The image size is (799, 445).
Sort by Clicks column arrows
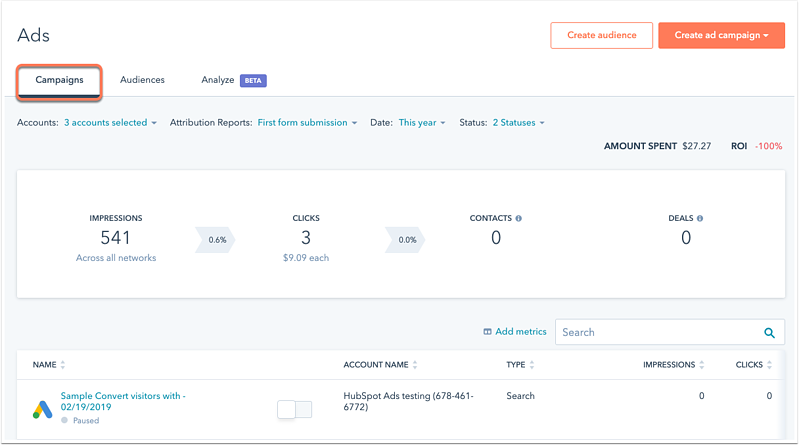click(769, 366)
